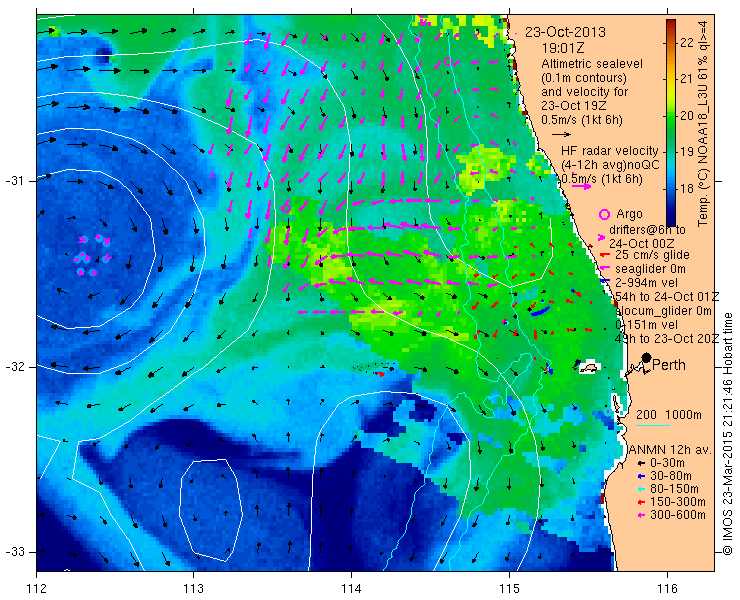Click the magenta HF radar scale arrow
This screenshot has height=600, width=740.
581,186
